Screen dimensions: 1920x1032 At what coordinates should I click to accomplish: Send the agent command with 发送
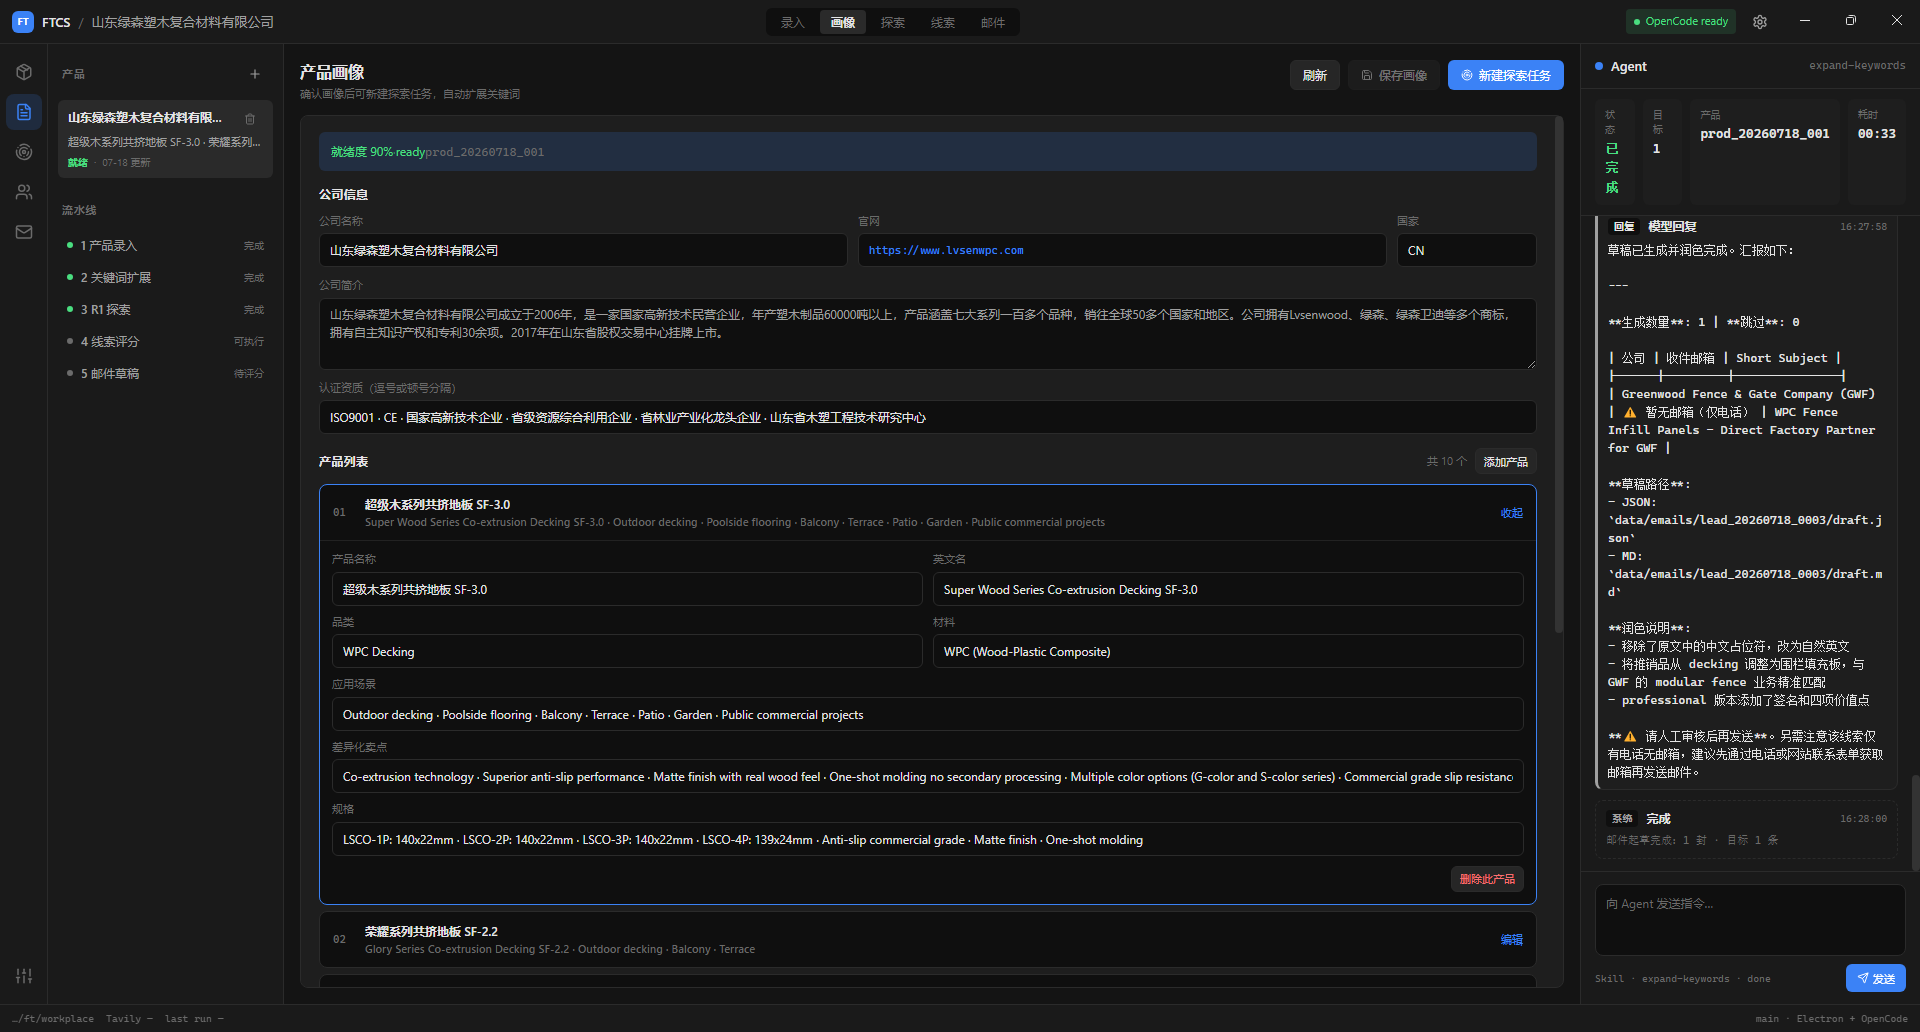tap(1876, 978)
